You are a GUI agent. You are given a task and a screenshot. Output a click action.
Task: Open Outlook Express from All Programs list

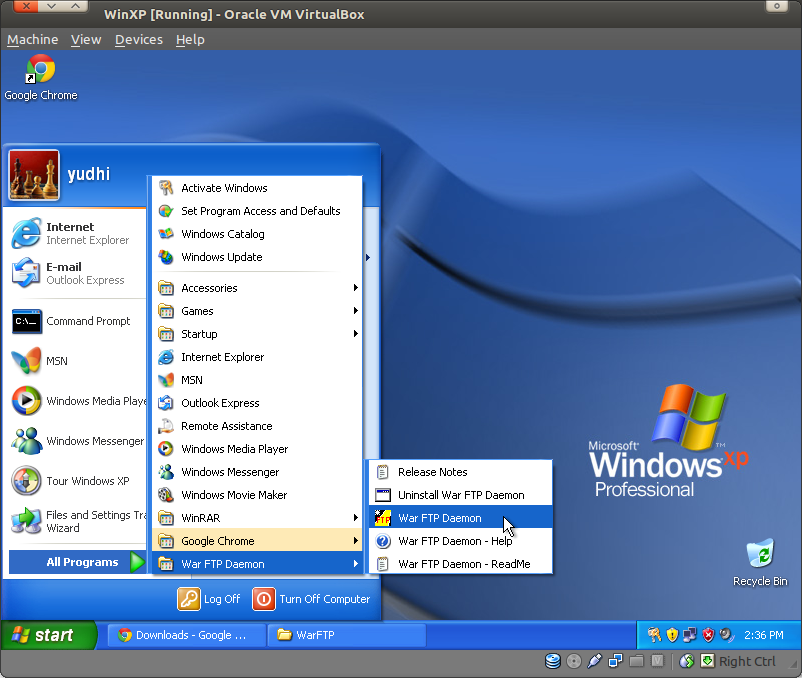[257, 403]
